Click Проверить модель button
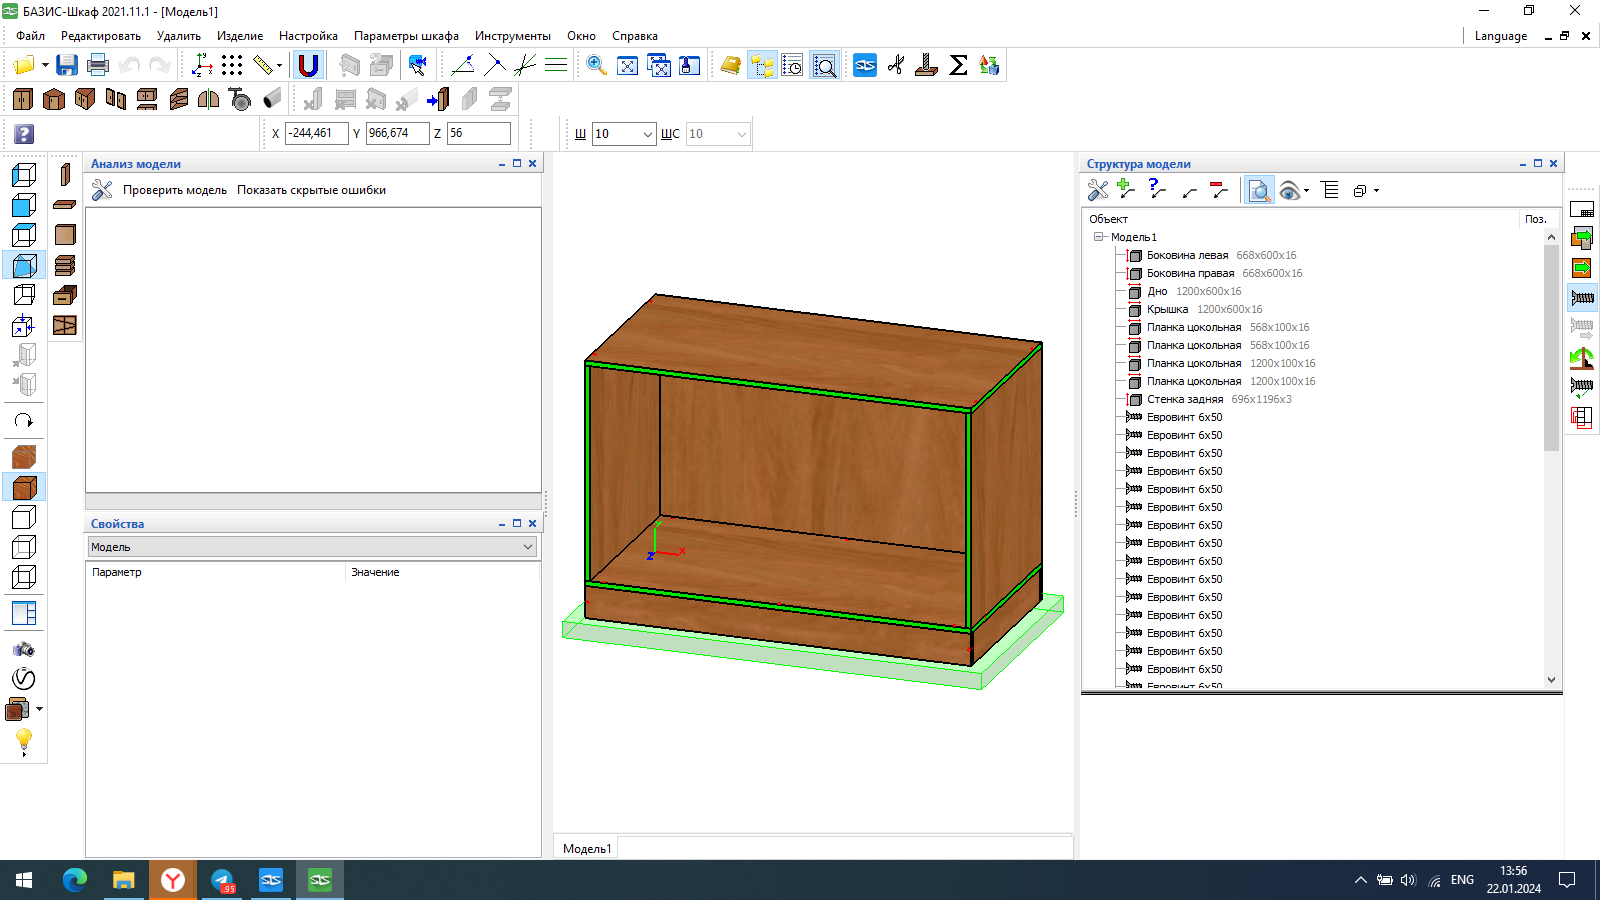The width and height of the screenshot is (1600, 900). (x=174, y=190)
